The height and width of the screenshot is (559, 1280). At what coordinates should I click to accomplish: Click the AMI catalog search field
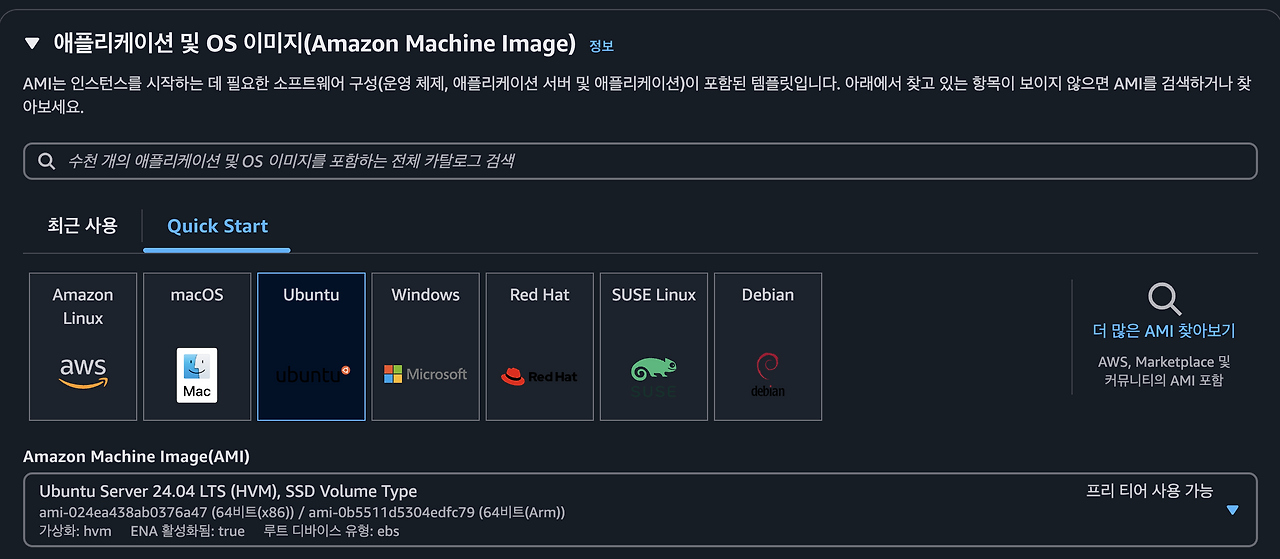(640, 161)
